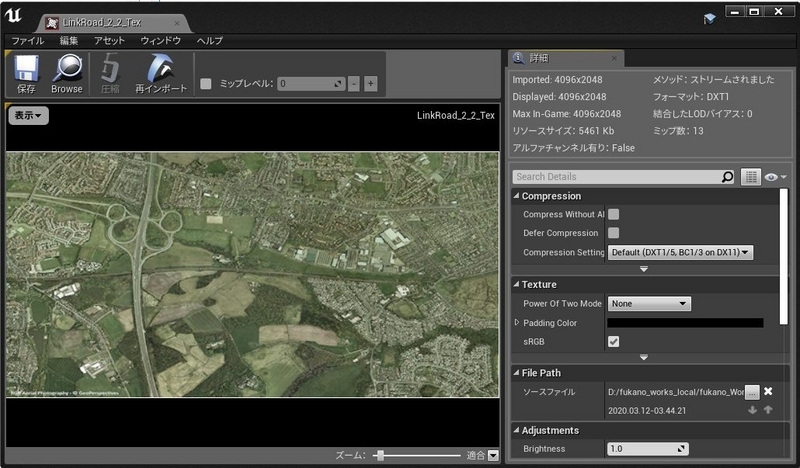This screenshot has height=468, width=800.
Task: Click Browse to find the asset in Content Browser
Action: click(x=67, y=74)
